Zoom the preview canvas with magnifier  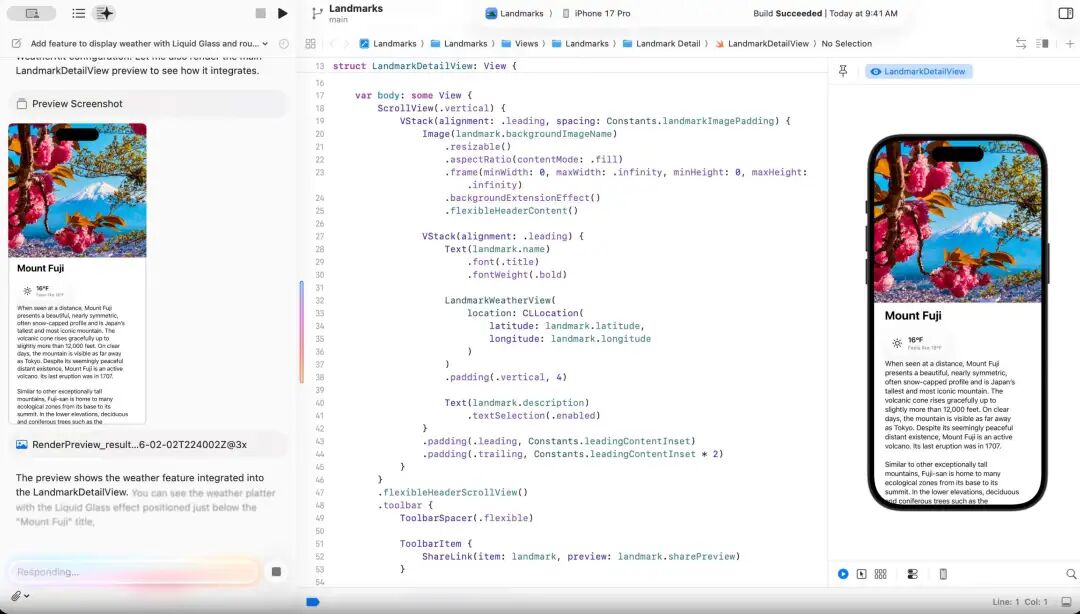[1071, 574]
